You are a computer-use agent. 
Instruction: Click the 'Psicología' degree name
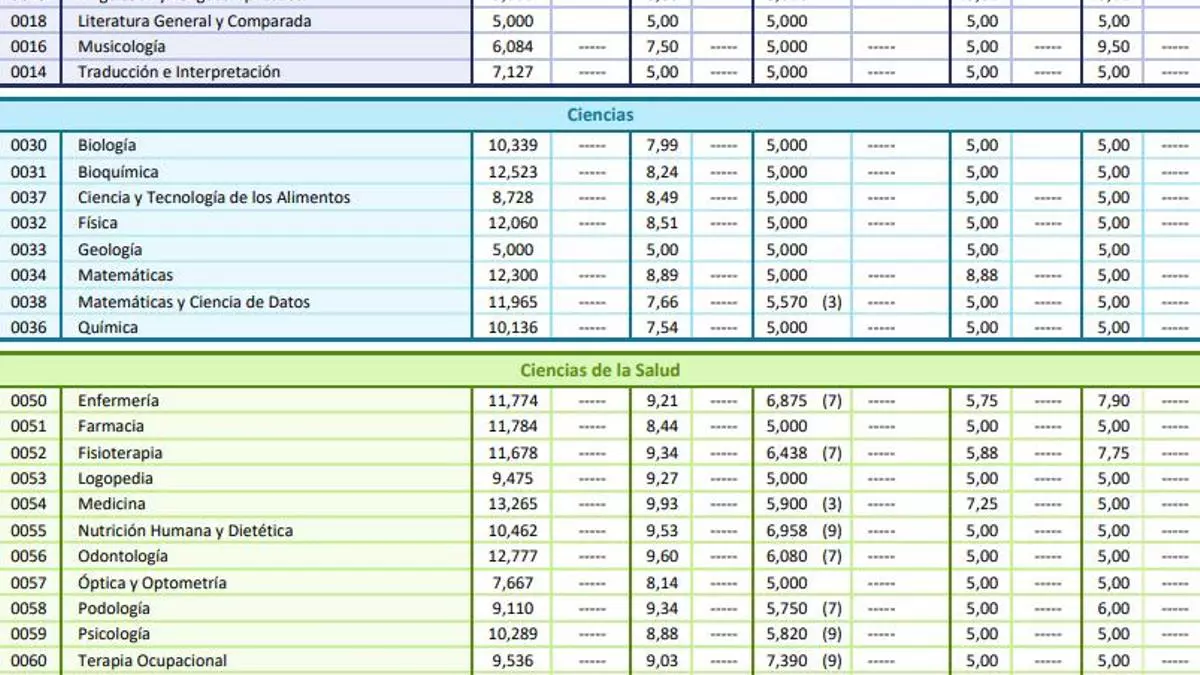(x=114, y=634)
